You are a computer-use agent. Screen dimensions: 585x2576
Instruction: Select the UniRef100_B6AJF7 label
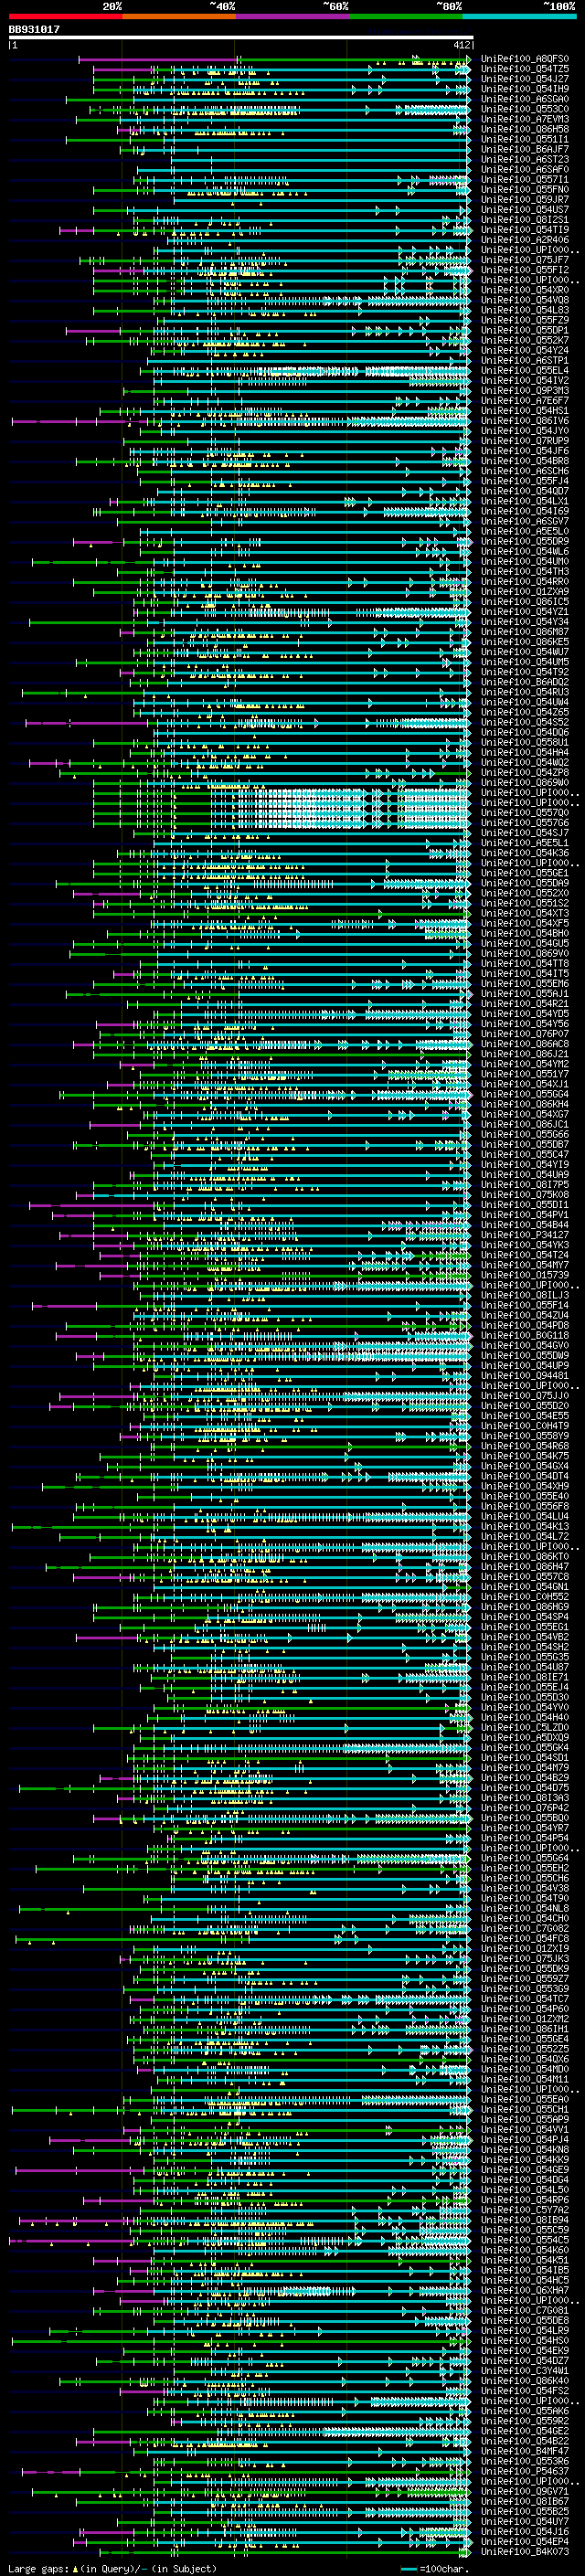525,149
